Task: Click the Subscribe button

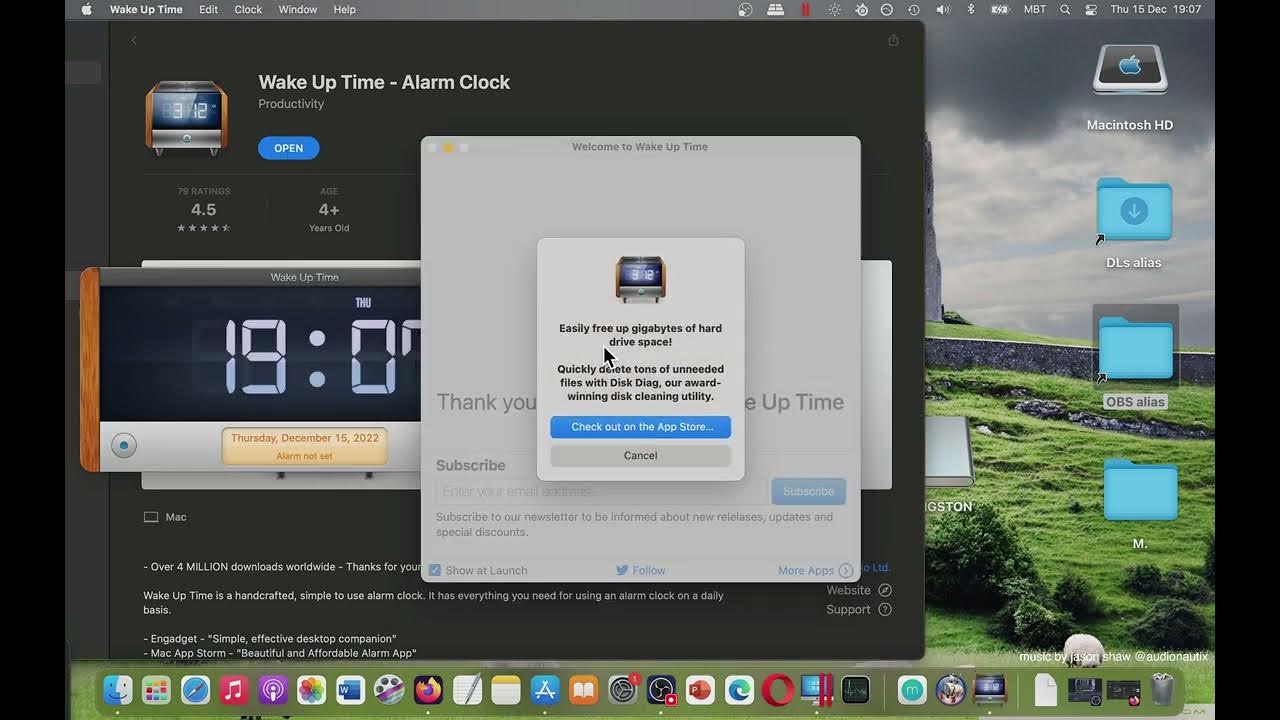Action: [x=808, y=491]
